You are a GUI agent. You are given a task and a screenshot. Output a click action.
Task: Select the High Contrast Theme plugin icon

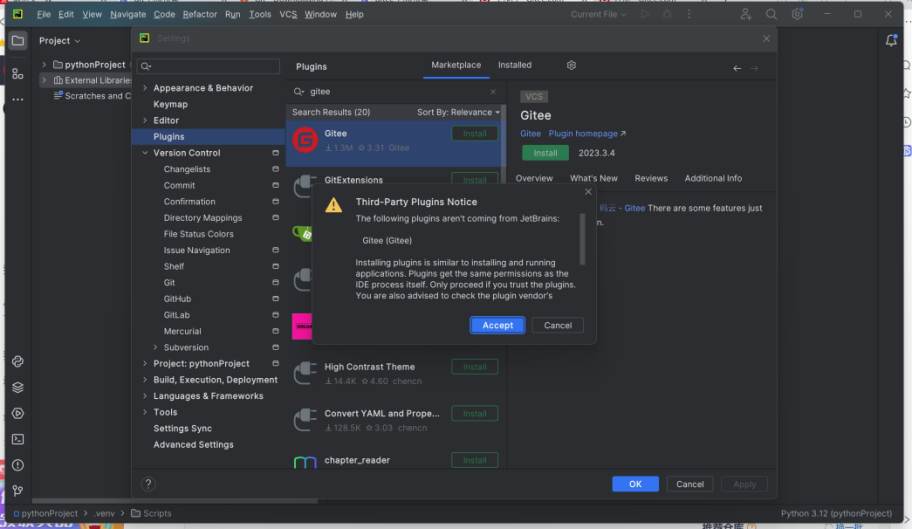coord(305,373)
